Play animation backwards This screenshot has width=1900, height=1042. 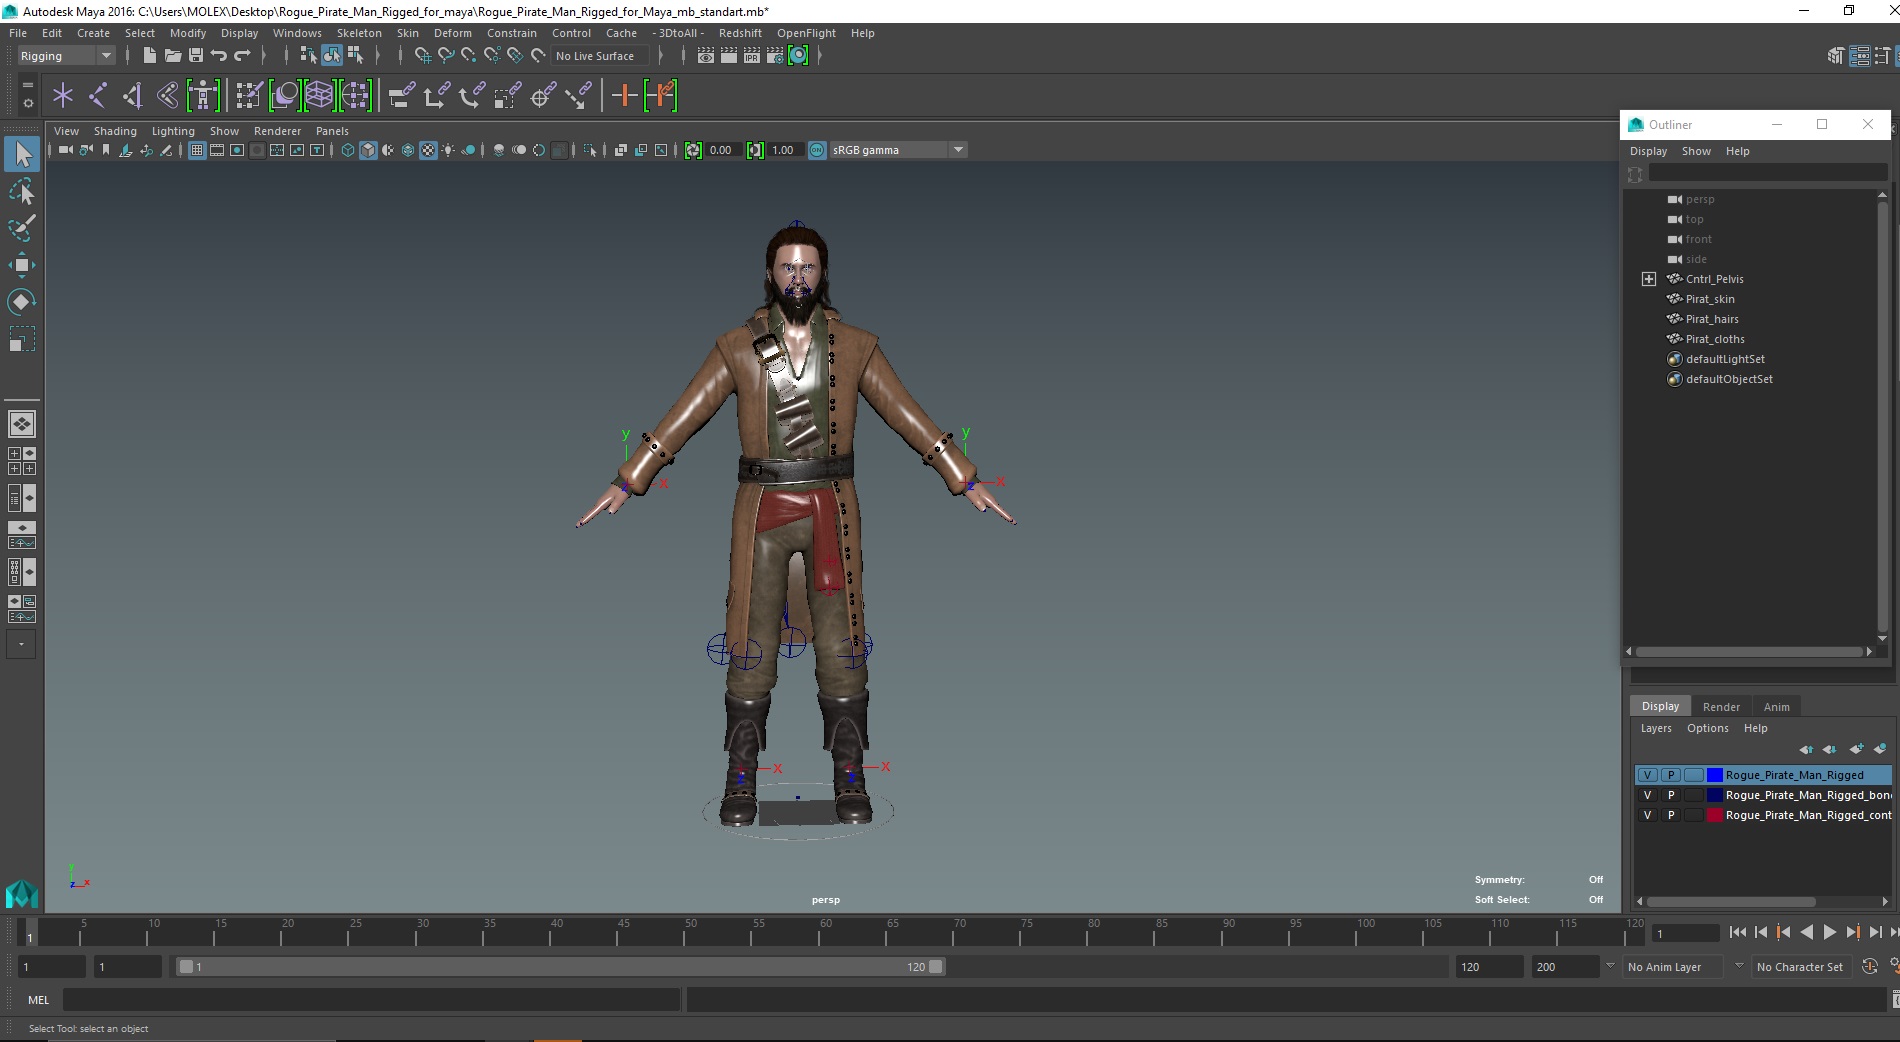point(1806,932)
